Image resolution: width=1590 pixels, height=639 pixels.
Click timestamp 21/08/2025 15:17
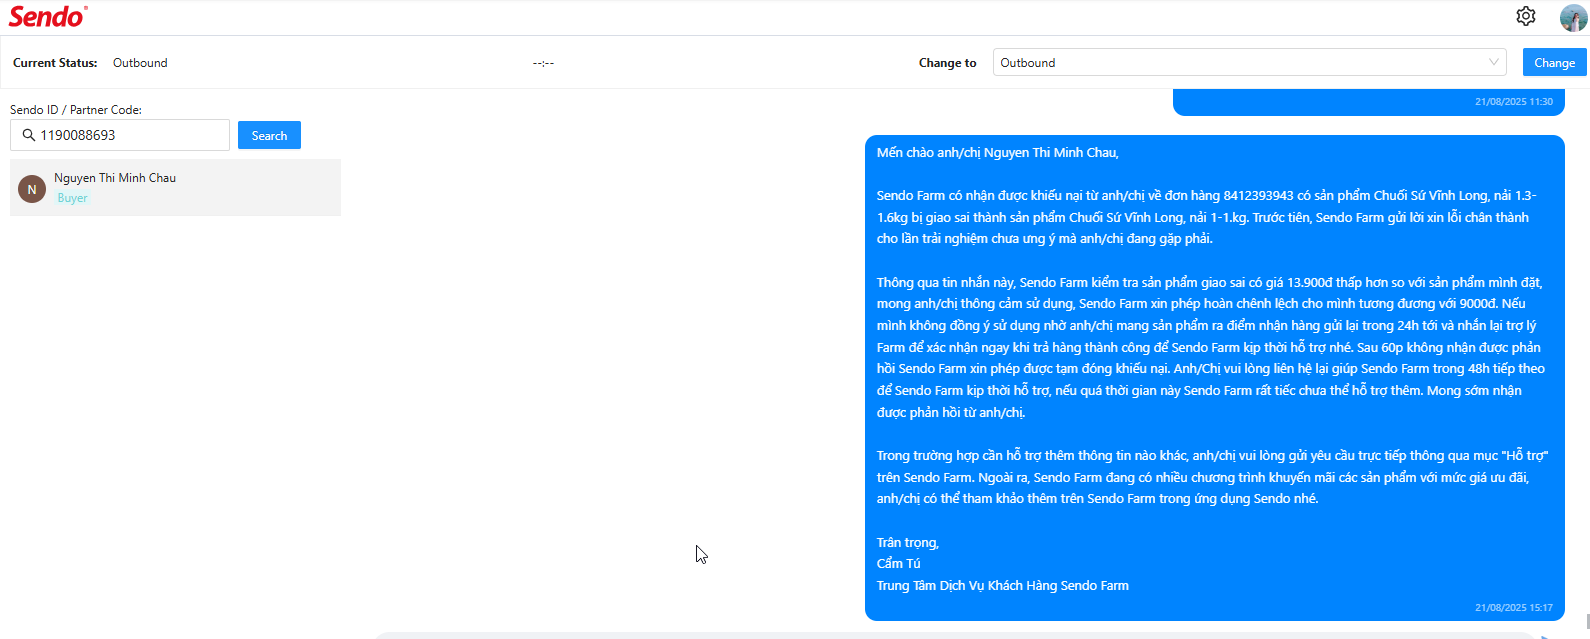[x=1514, y=607]
